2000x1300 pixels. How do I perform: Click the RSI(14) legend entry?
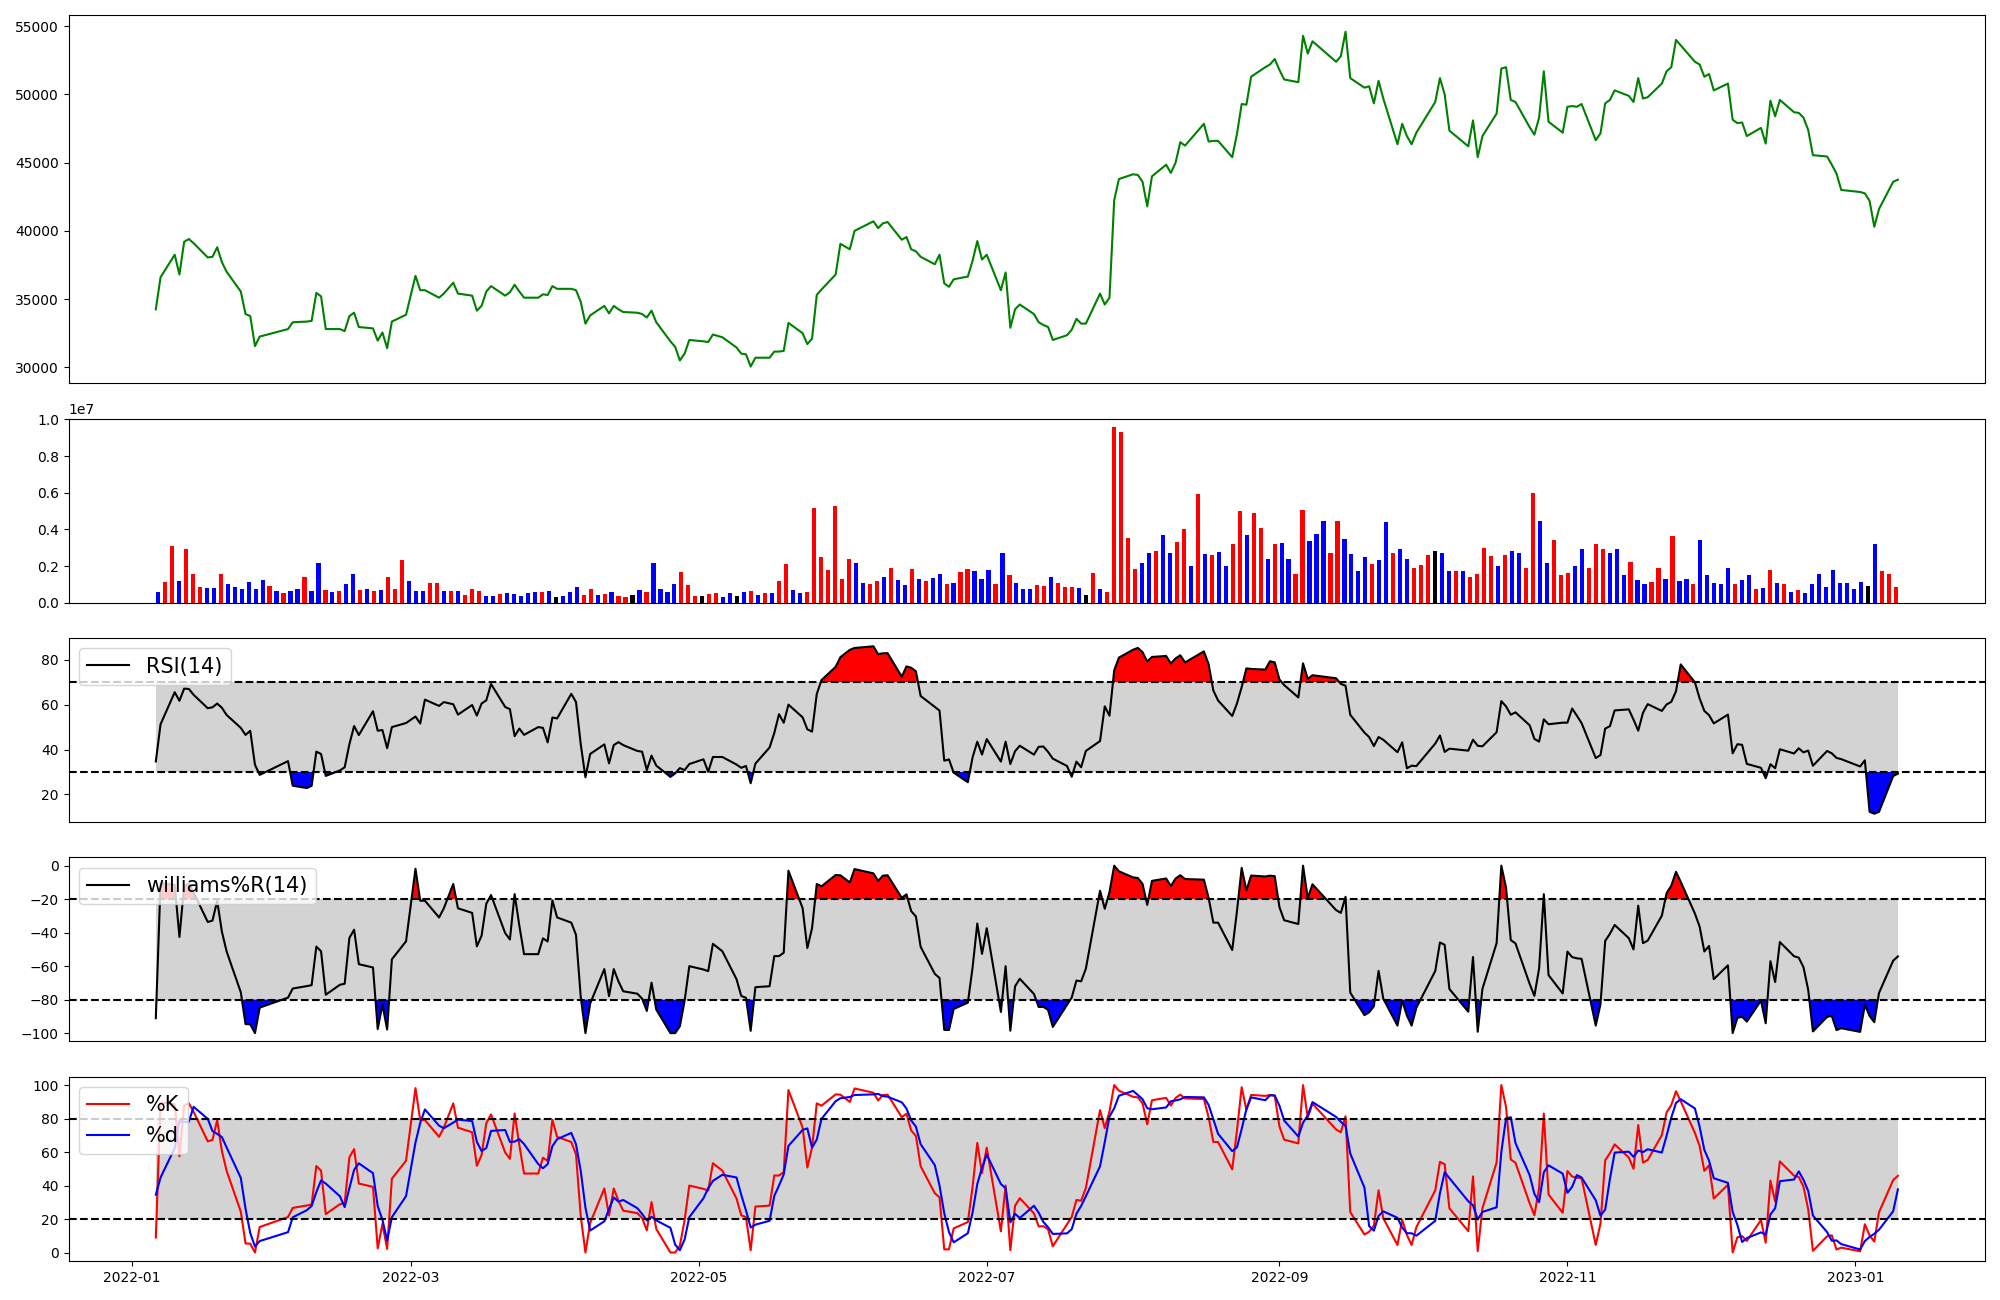tap(183, 666)
